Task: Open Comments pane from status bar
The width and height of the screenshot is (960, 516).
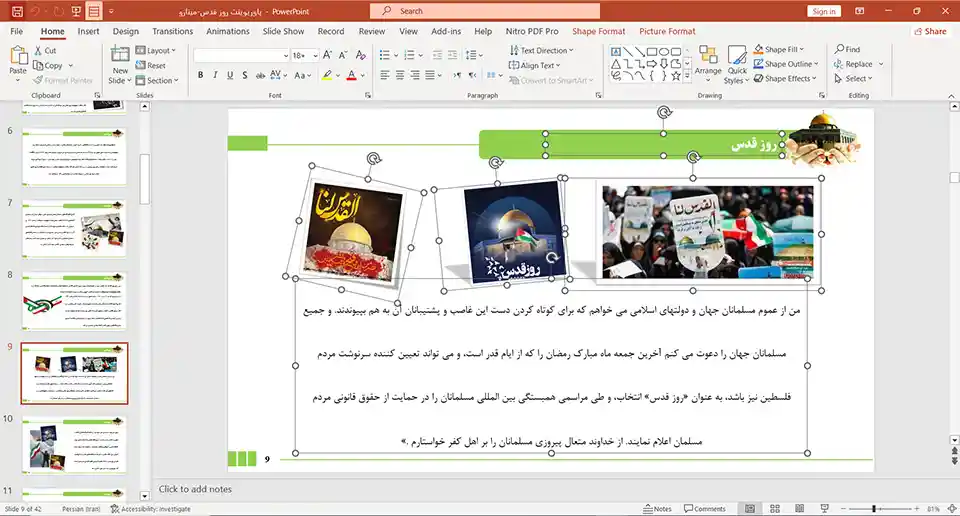Action: tap(705, 509)
